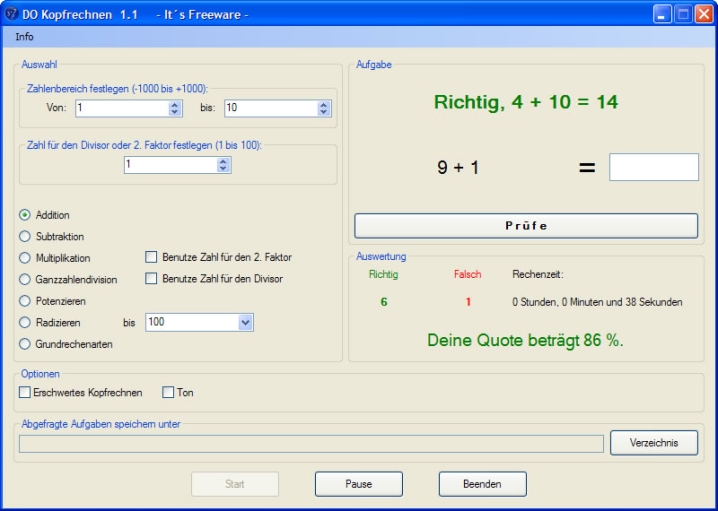The image size is (718, 511).
Task: Pick the Potenzieren radio button
Action: 25,300
